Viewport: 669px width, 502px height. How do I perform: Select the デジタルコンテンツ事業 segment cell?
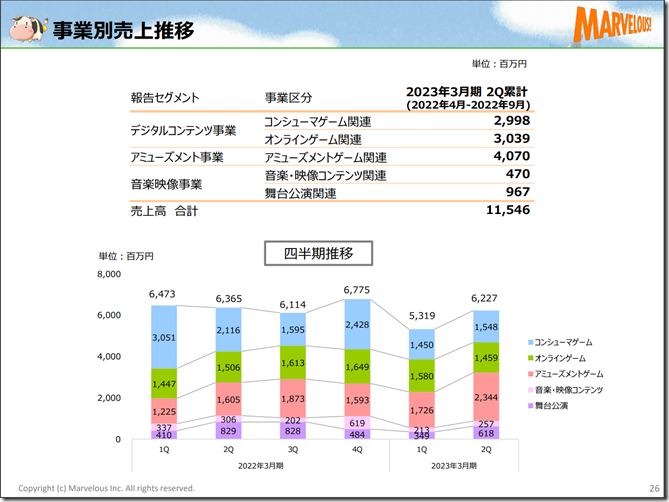183,131
